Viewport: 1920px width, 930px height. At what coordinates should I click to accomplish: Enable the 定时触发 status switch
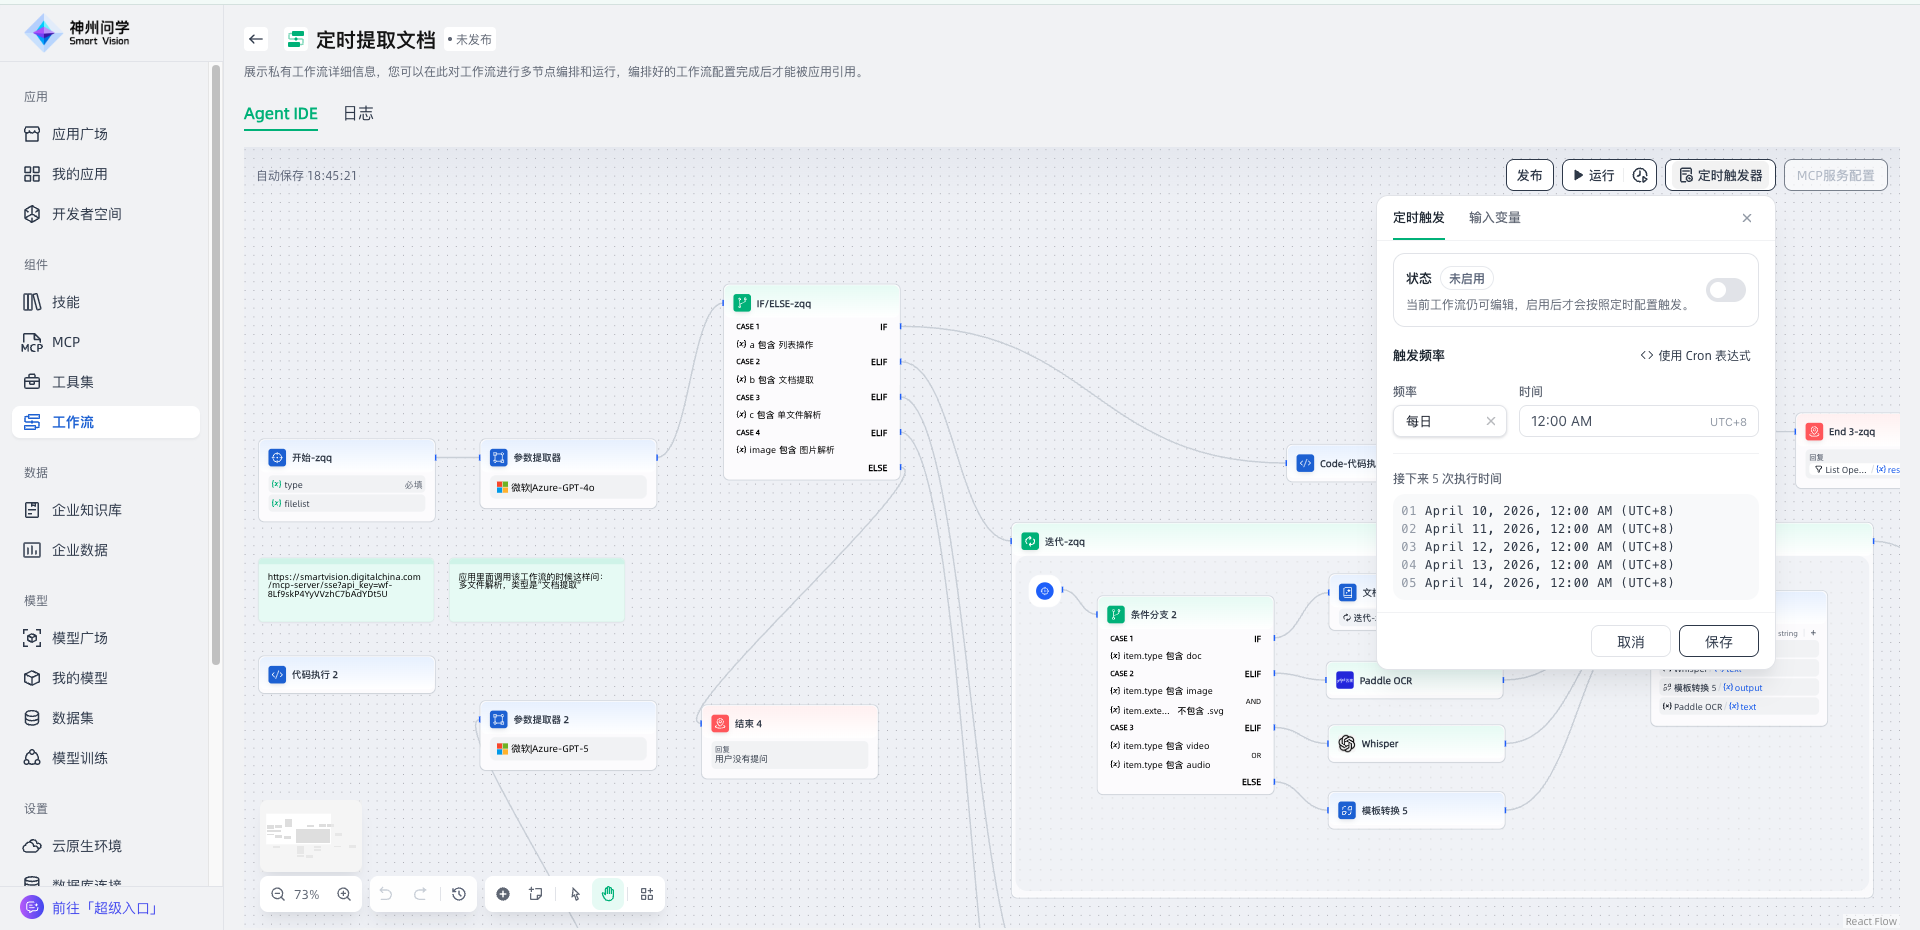point(1725,290)
